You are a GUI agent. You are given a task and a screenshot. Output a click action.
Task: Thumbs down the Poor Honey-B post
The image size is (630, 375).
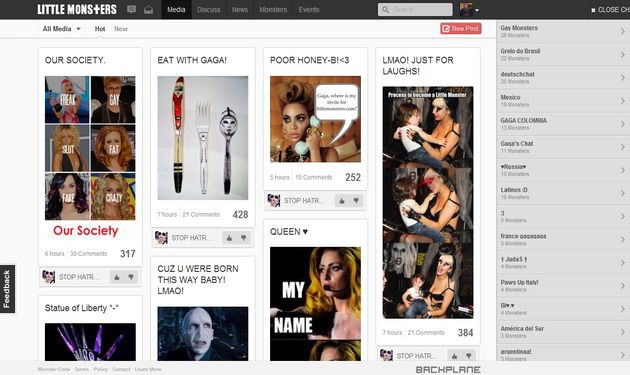tap(356, 201)
